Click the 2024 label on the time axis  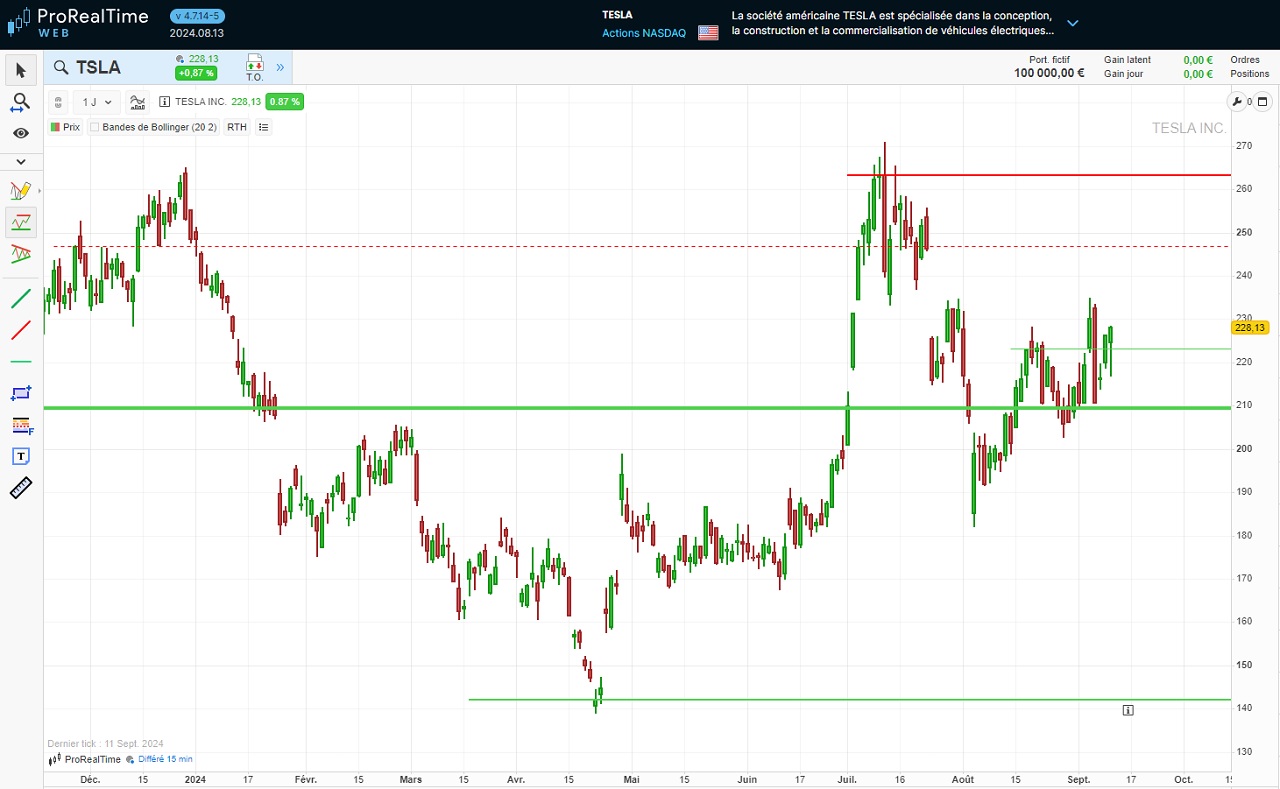pos(195,779)
